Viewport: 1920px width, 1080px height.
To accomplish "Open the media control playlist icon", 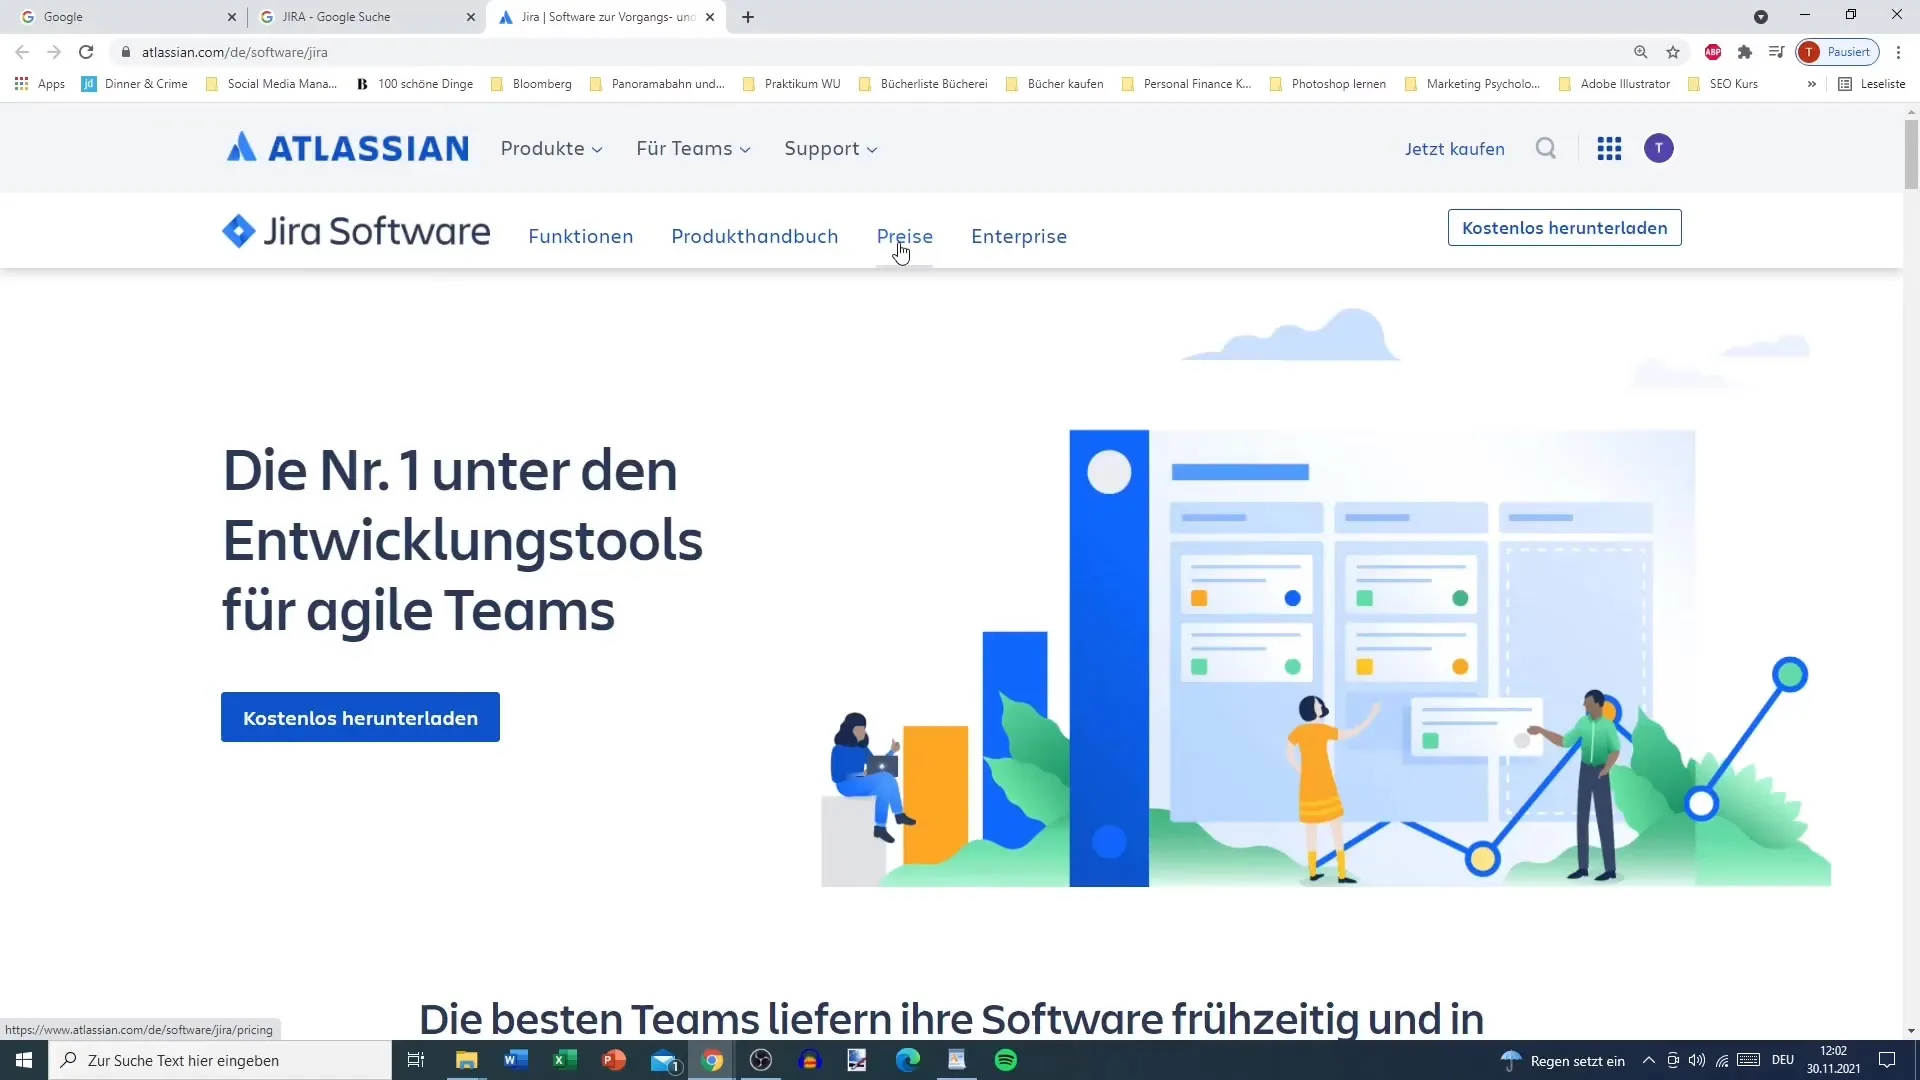I will 1776,52.
